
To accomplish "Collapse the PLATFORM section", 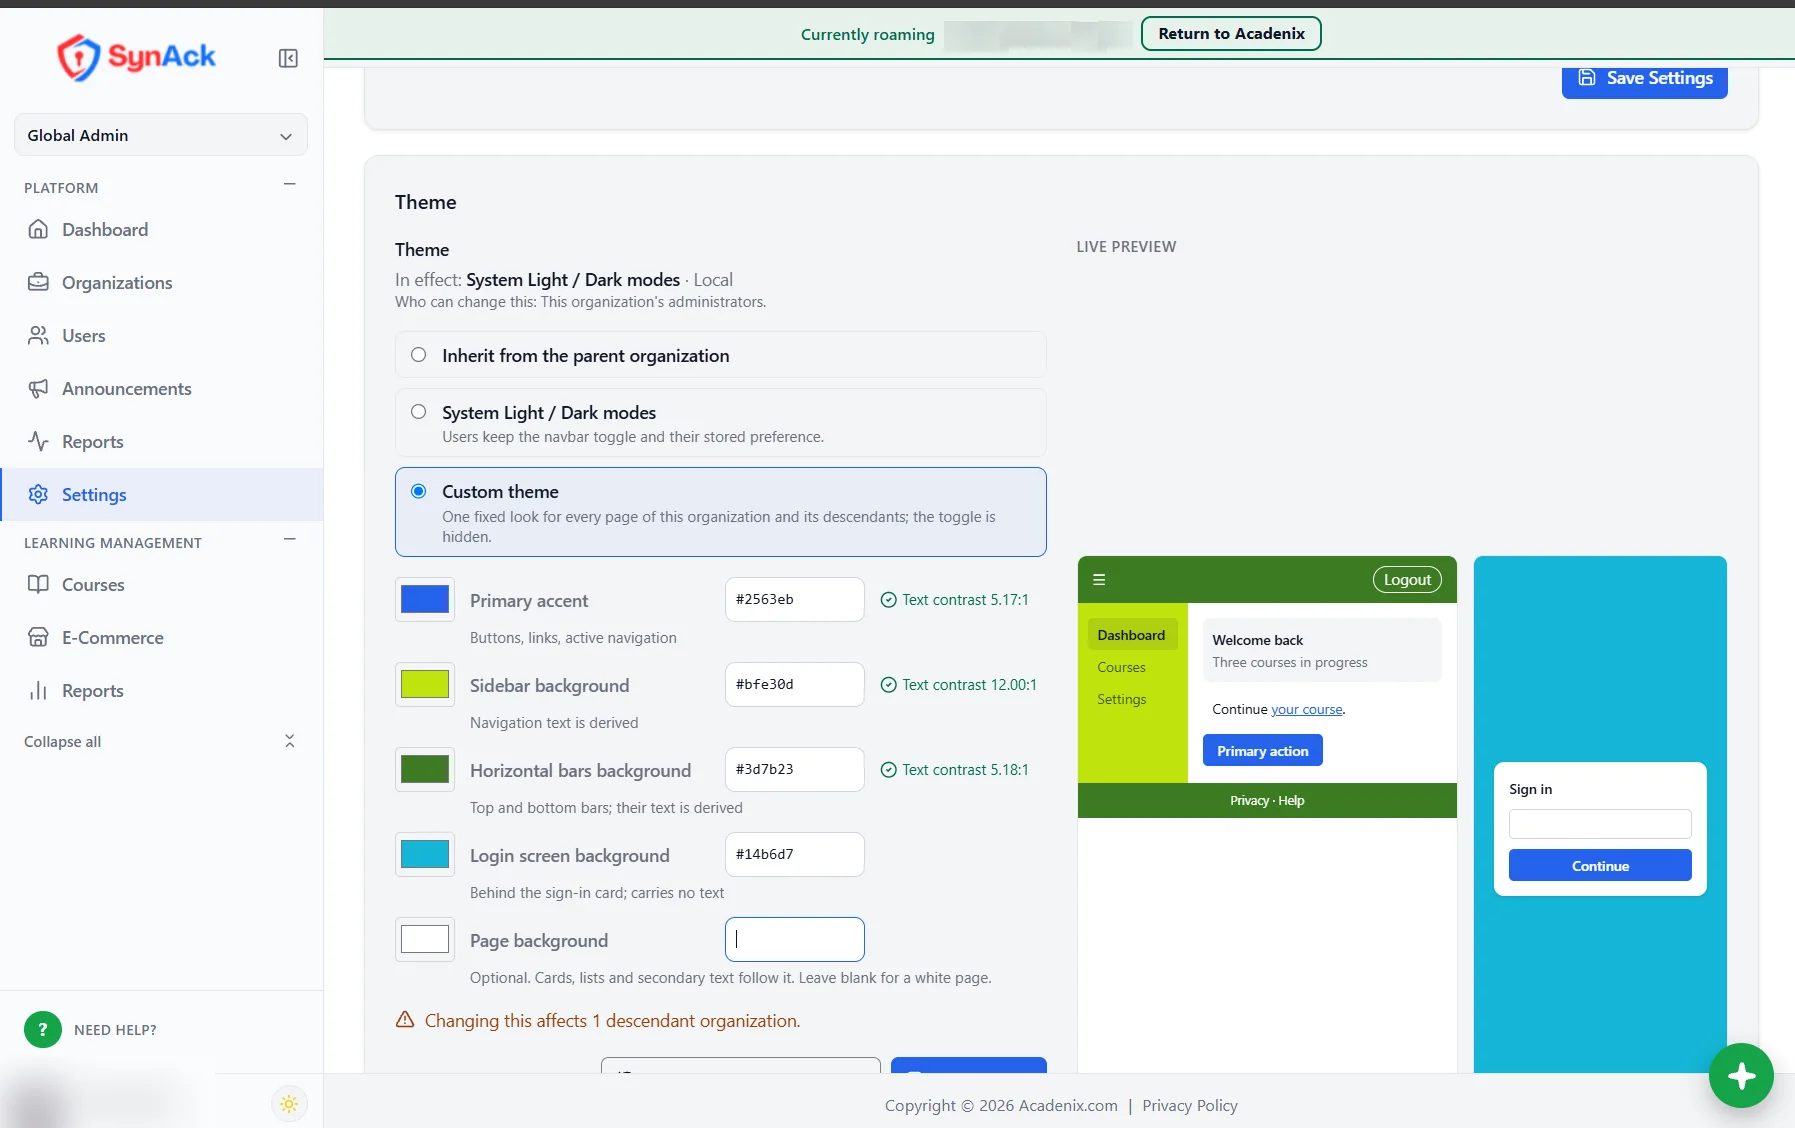I will click(x=290, y=185).
